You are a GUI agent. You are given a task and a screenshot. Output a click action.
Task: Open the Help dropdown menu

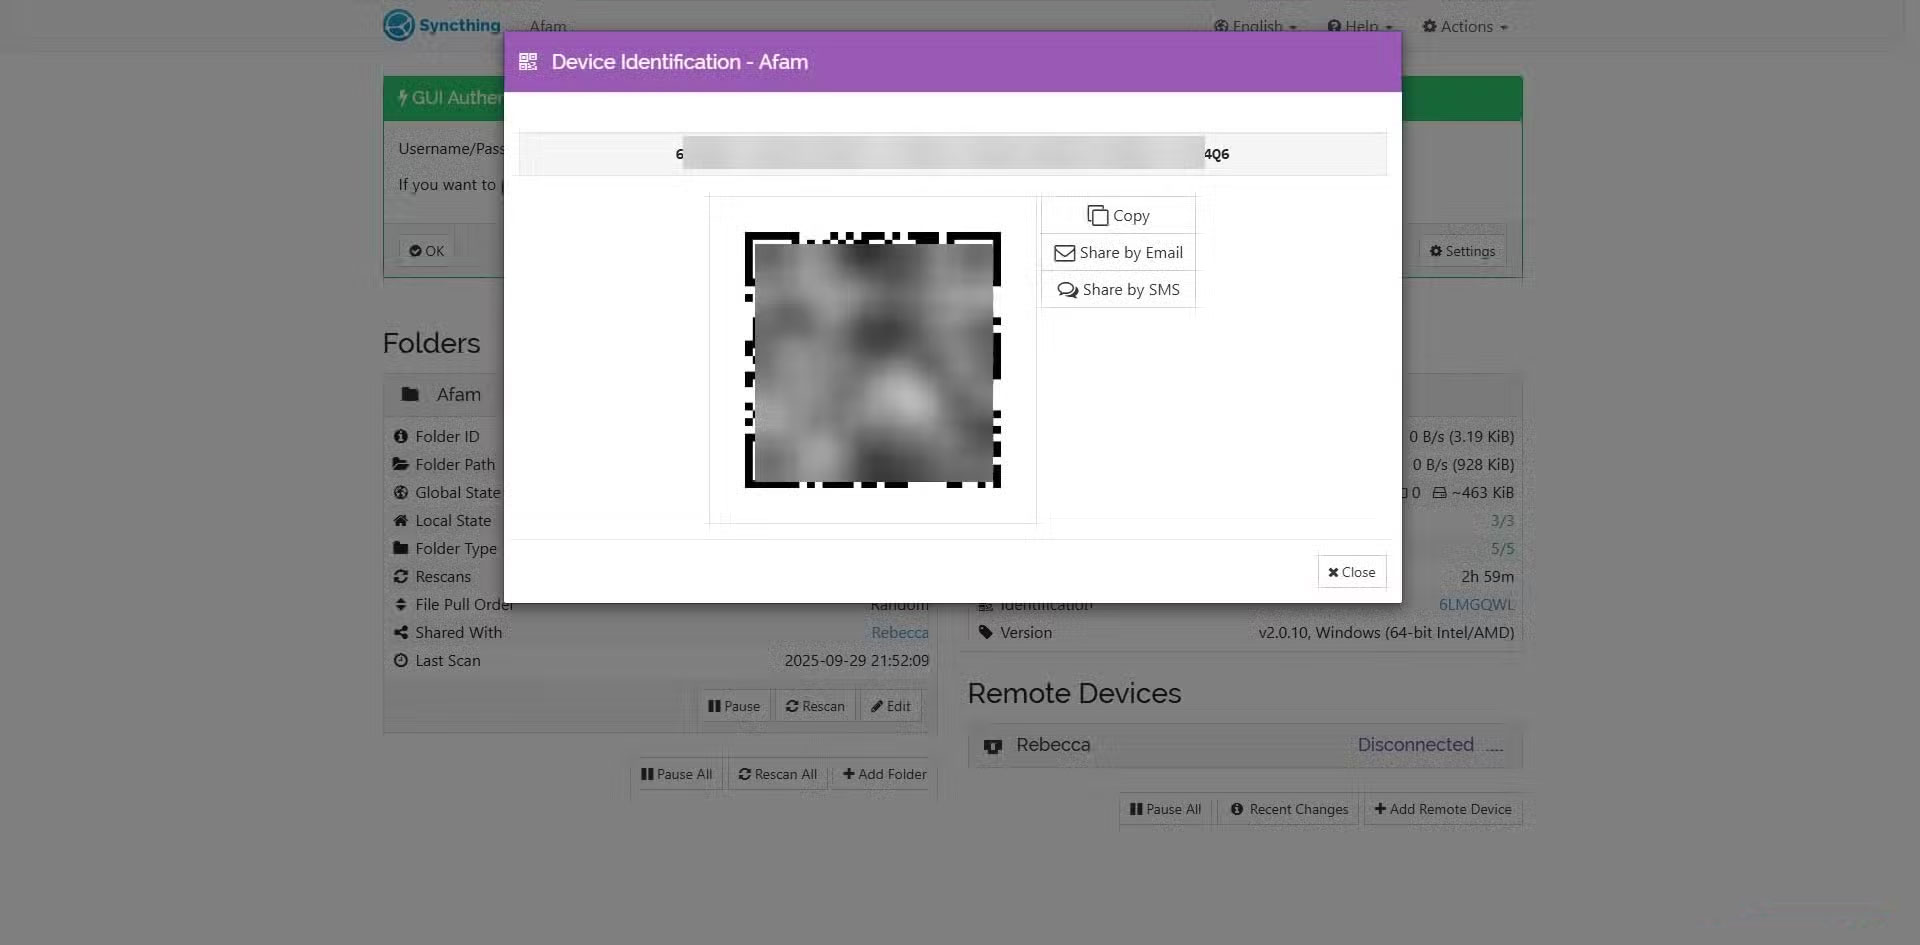point(1358,26)
